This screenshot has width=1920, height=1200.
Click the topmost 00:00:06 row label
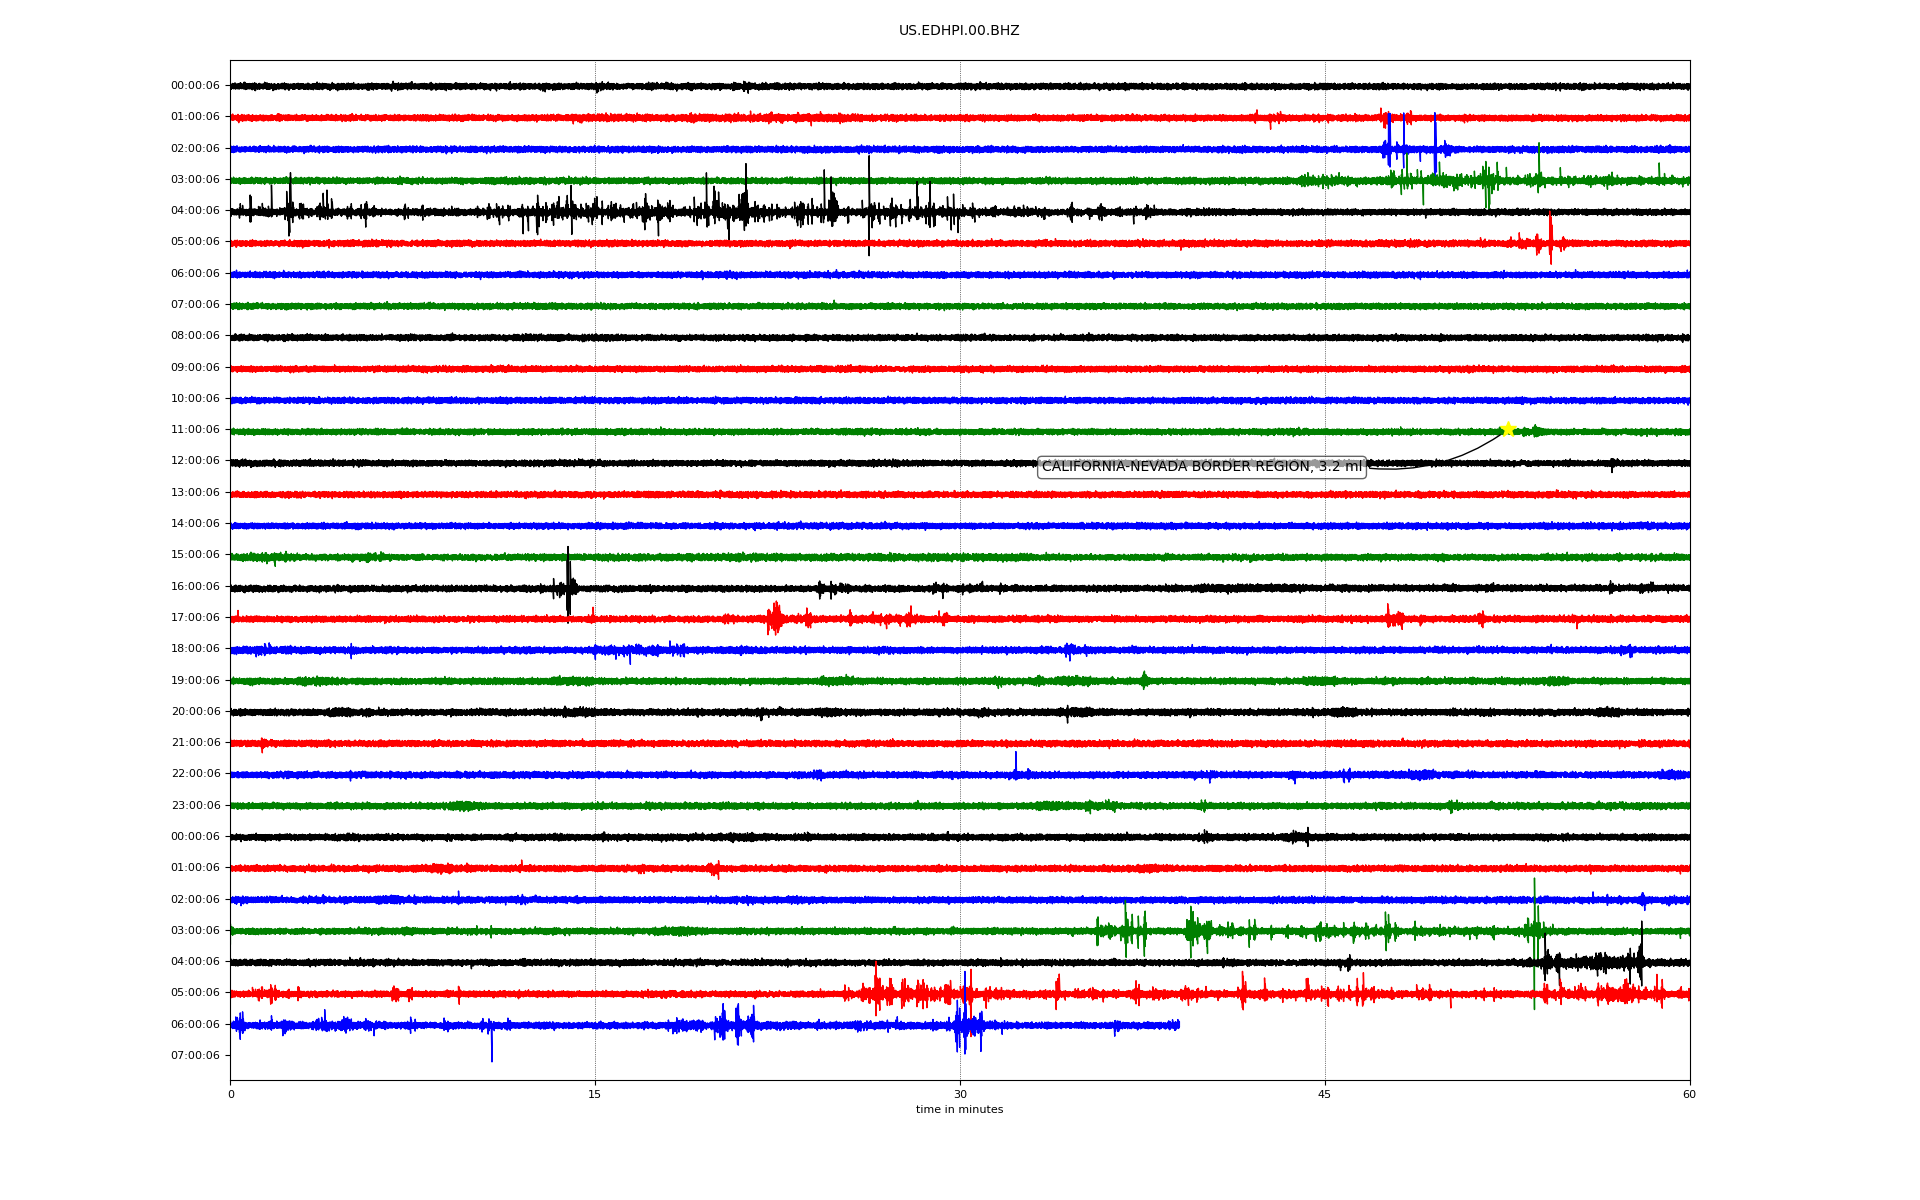click(x=195, y=86)
